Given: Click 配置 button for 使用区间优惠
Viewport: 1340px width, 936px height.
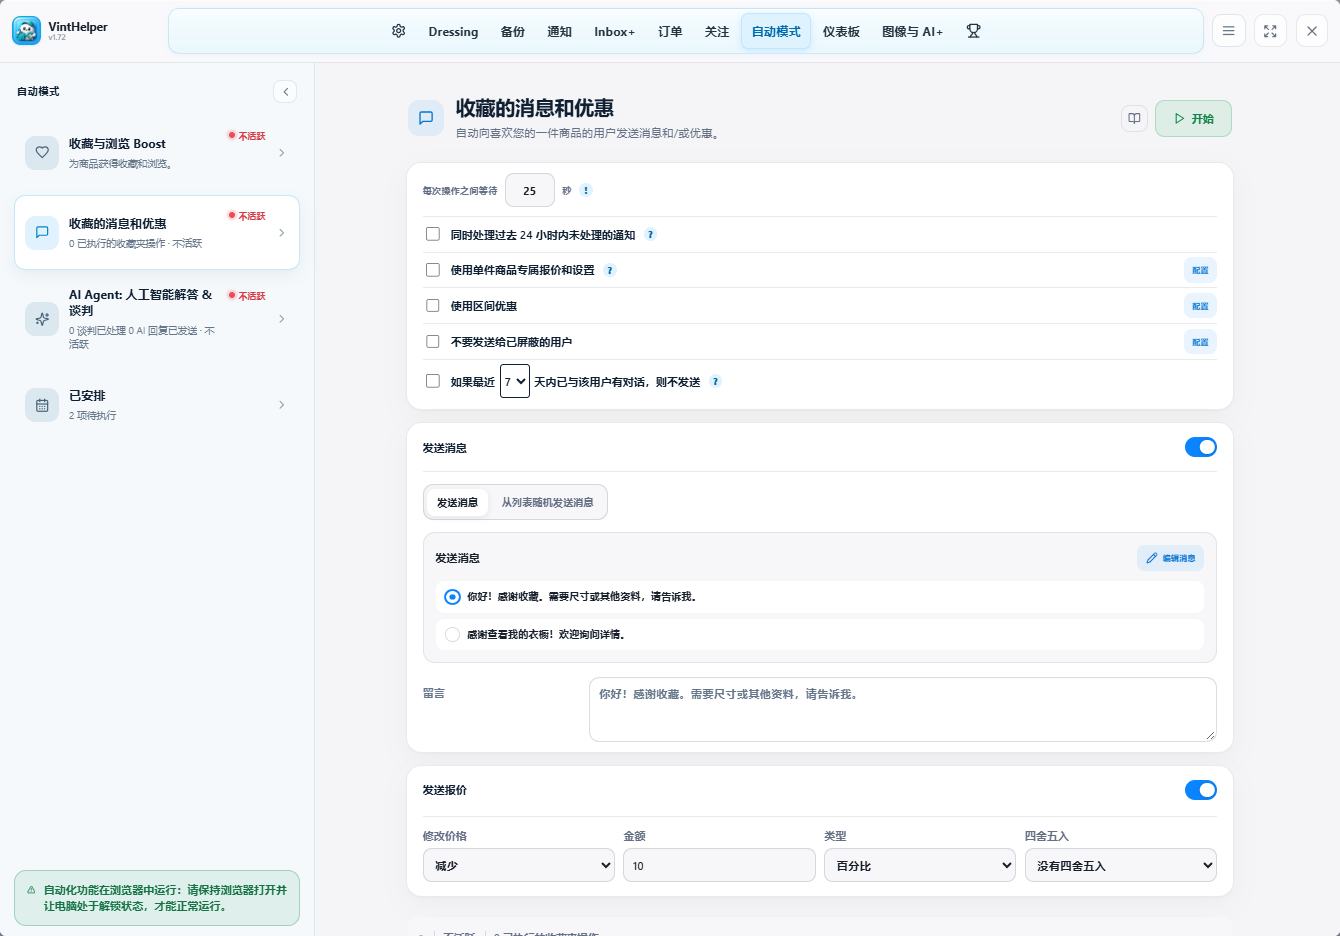Looking at the screenshot, I should (x=1200, y=306).
